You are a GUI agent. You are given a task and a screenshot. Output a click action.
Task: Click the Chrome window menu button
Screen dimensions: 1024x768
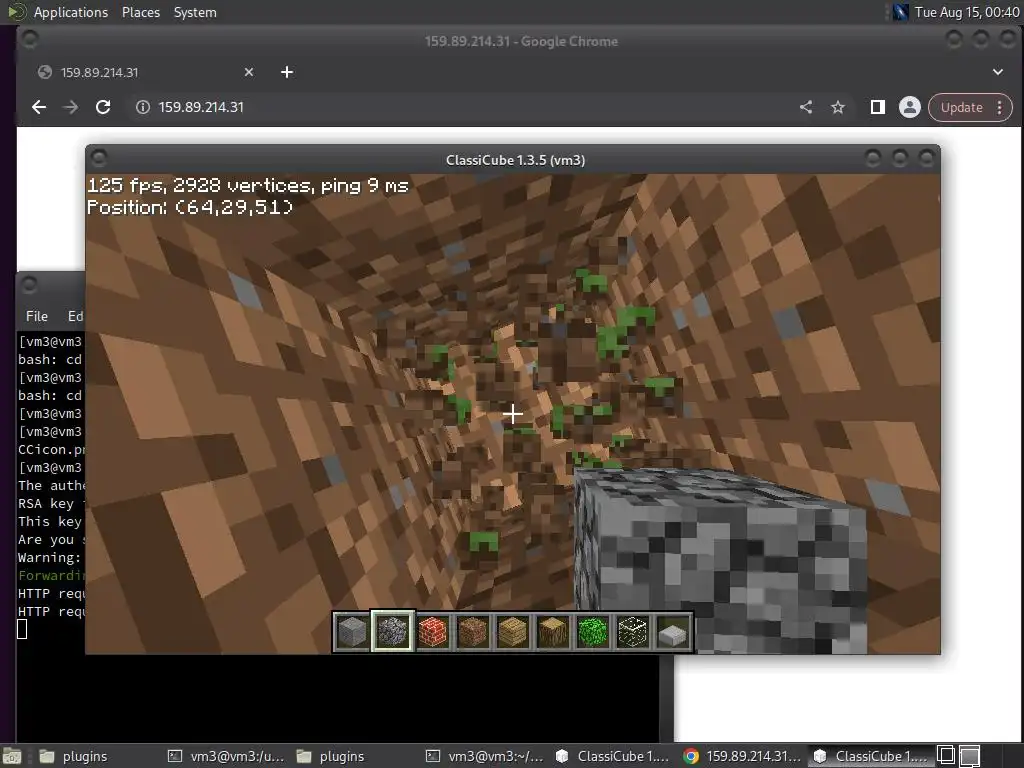click(29, 39)
